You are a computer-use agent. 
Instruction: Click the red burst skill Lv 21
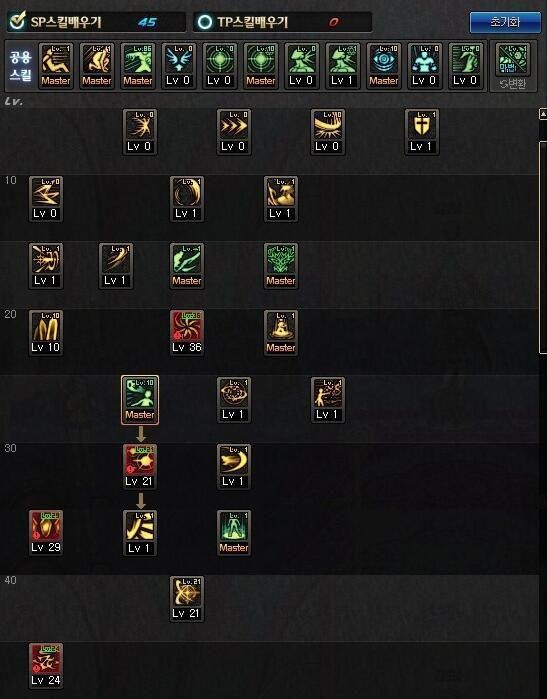click(x=140, y=467)
